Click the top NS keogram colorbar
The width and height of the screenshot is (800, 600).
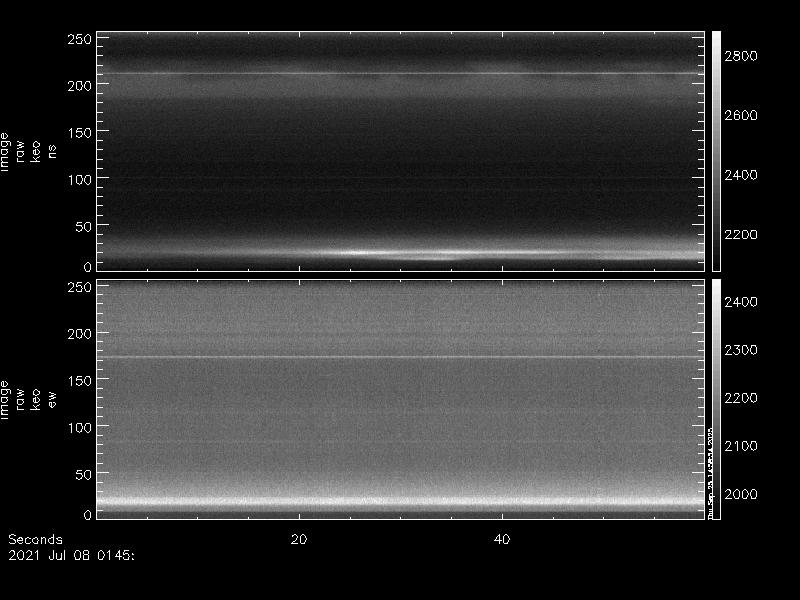pyautogui.click(x=716, y=150)
